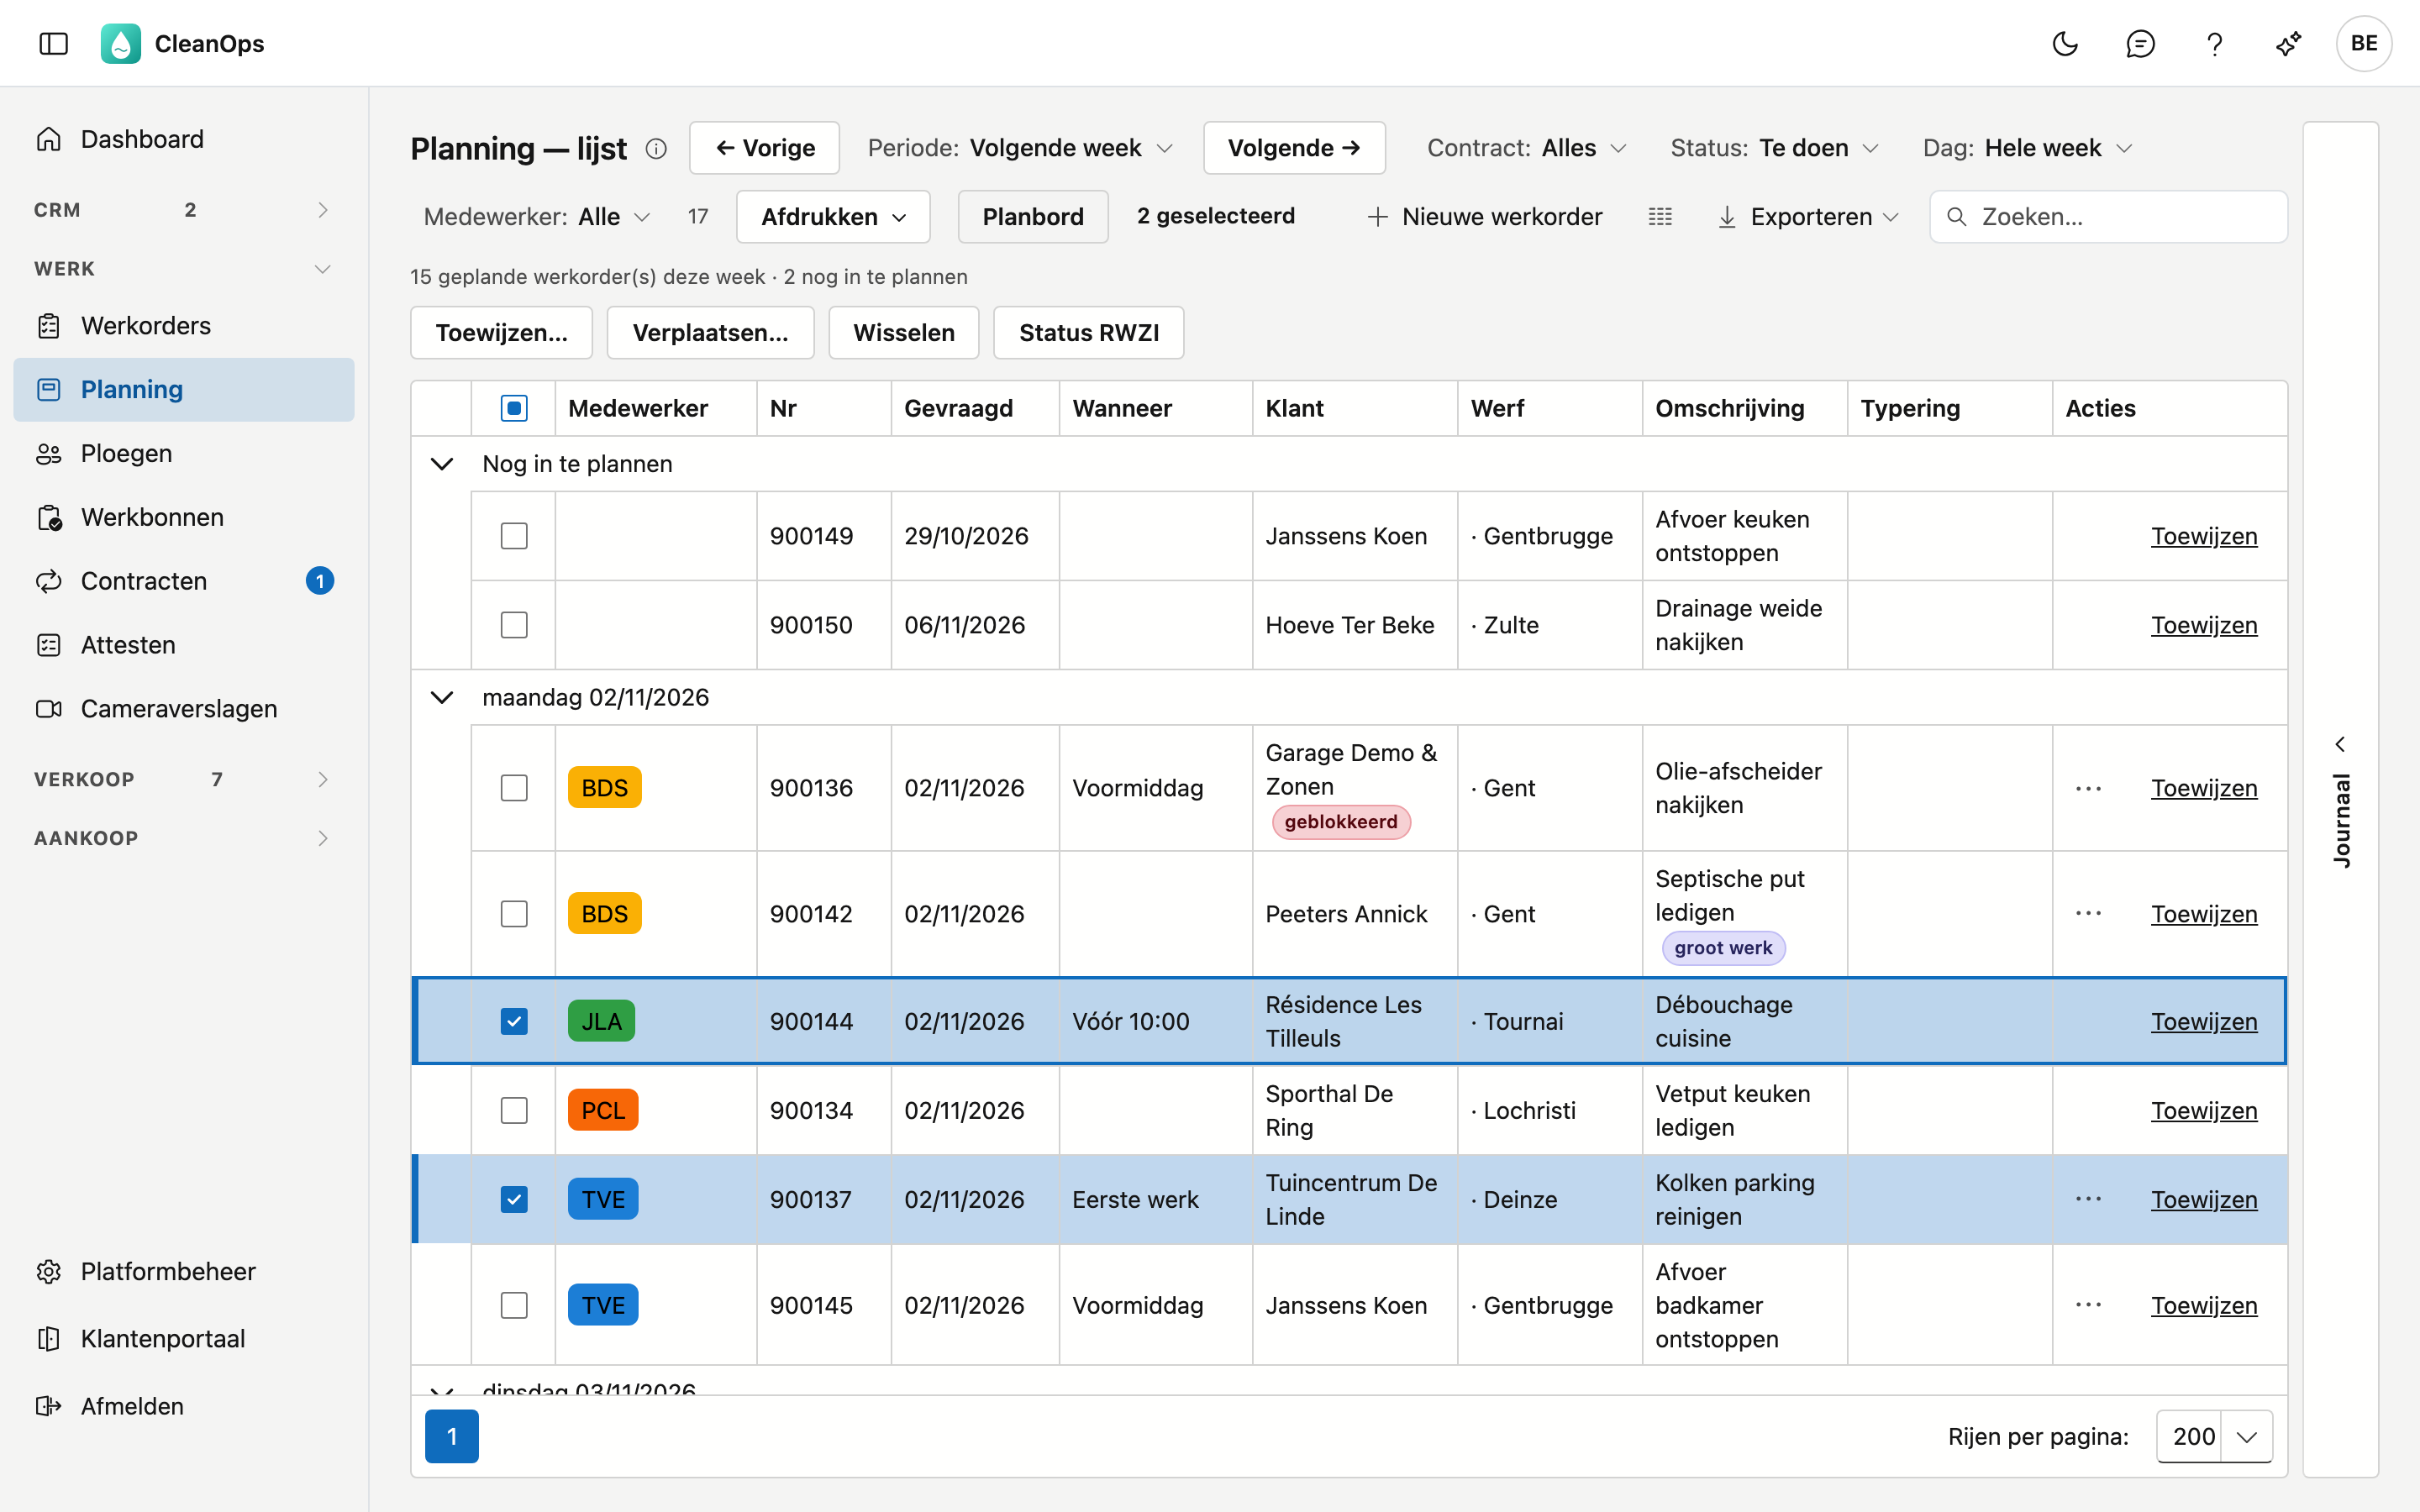
Task: Click the CleanOps logo
Action: pyautogui.click(x=120, y=43)
